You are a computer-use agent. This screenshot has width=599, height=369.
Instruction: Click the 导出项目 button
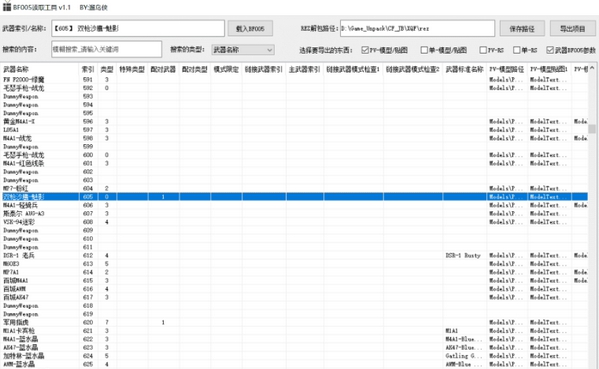572,28
